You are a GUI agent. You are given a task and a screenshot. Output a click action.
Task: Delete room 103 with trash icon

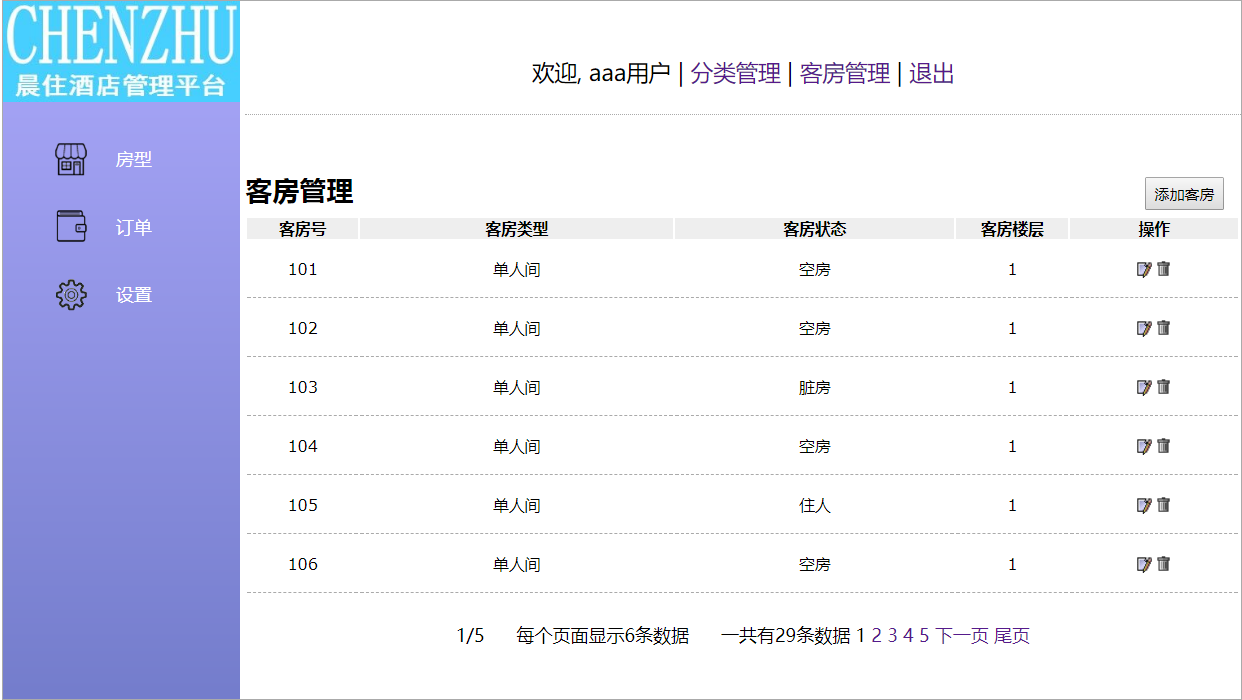[x=1163, y=387]
